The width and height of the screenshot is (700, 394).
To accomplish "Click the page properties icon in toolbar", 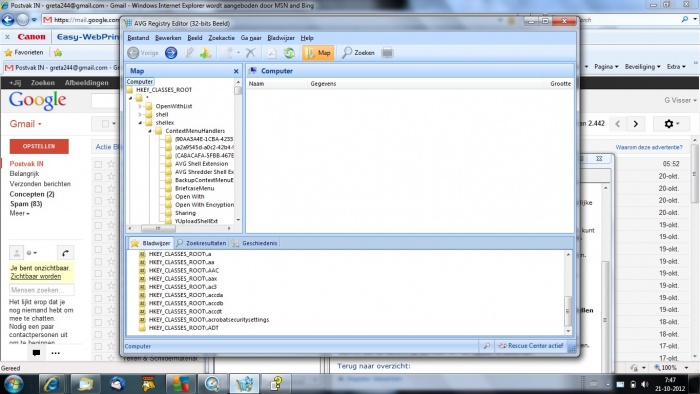I will (272, 53).
